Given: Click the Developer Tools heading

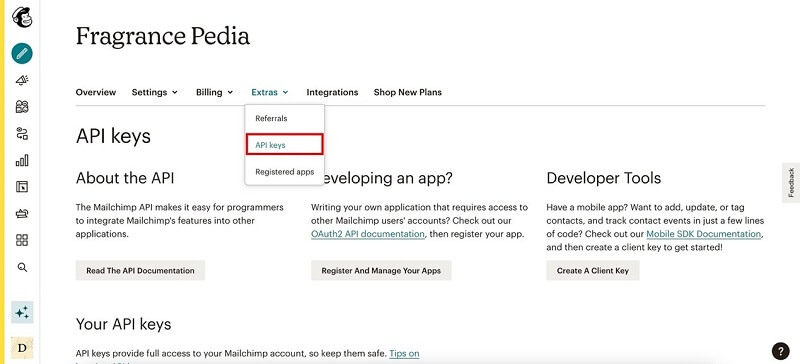Looking at the screenshot, I should pos(604,178).
